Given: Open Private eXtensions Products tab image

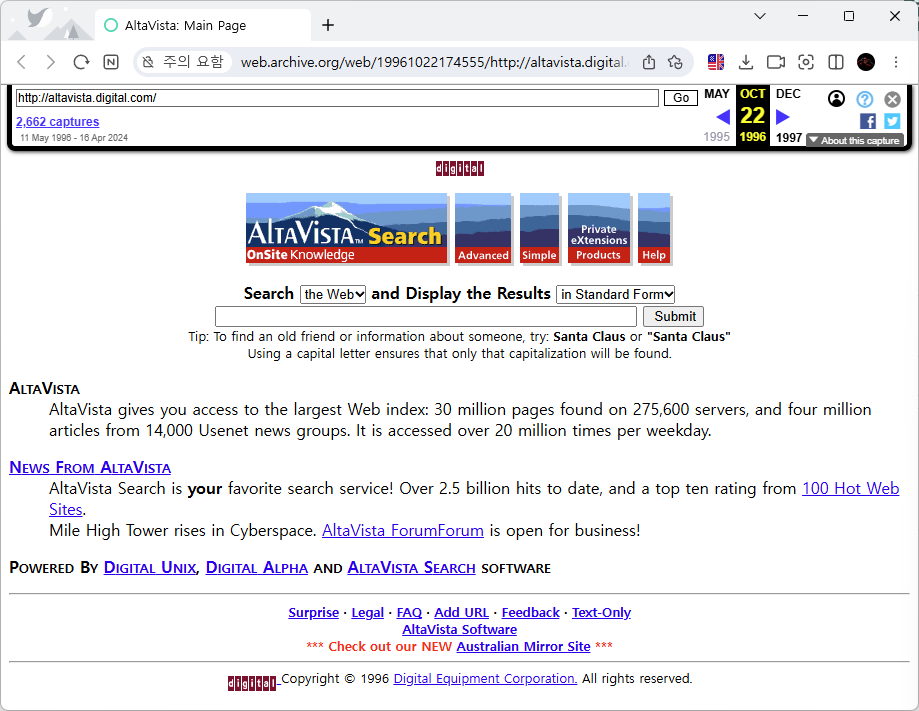Looking at the screenshot, I should click(599, 228).
